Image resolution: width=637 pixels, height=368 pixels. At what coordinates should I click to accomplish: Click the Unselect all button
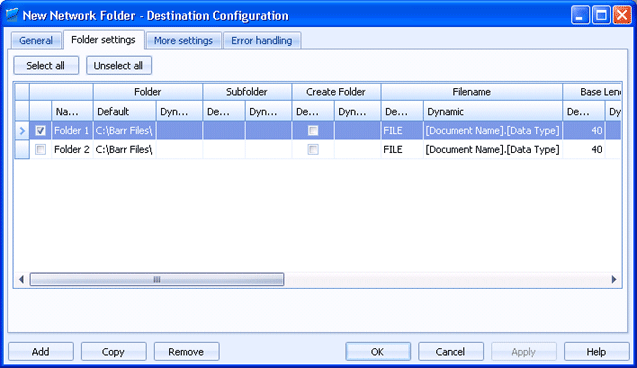[119, 65]
